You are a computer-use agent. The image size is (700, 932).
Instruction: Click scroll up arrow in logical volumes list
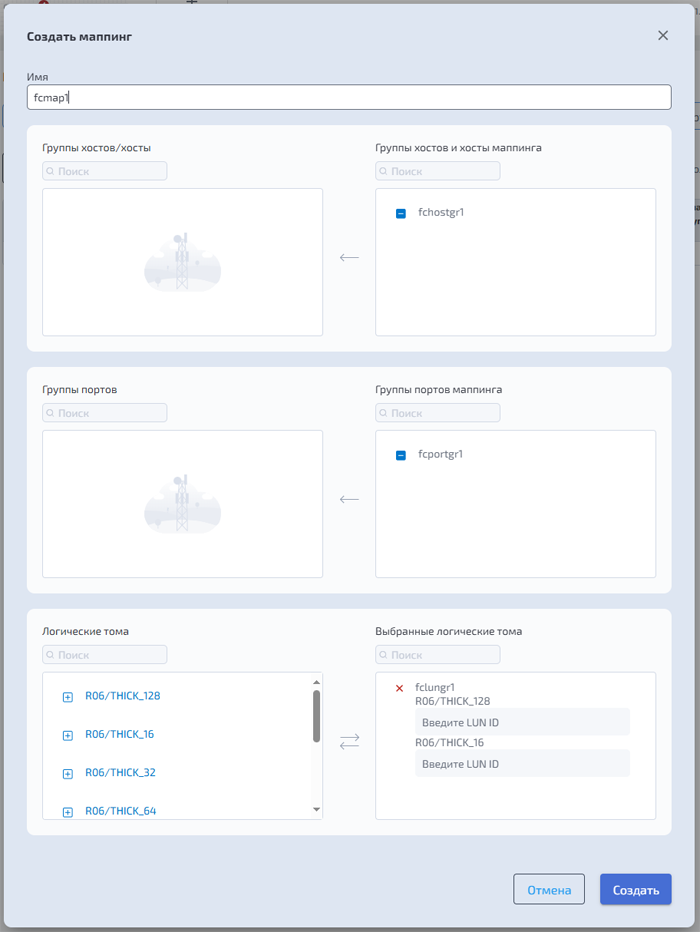point(316,682)
